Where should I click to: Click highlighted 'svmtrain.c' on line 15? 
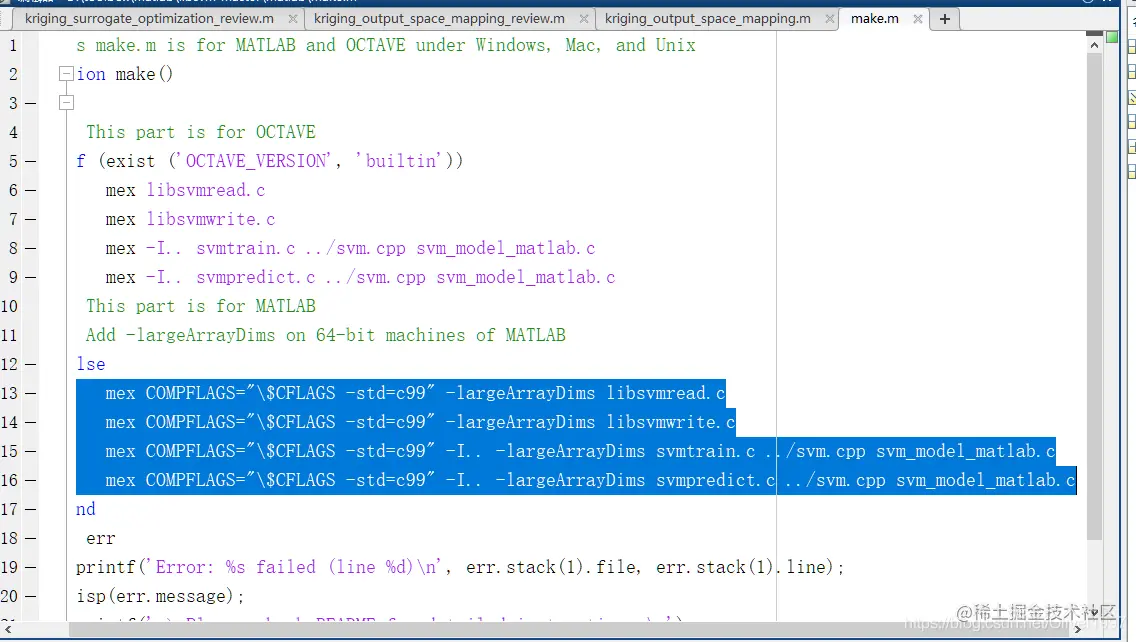(x=706, y=451)
